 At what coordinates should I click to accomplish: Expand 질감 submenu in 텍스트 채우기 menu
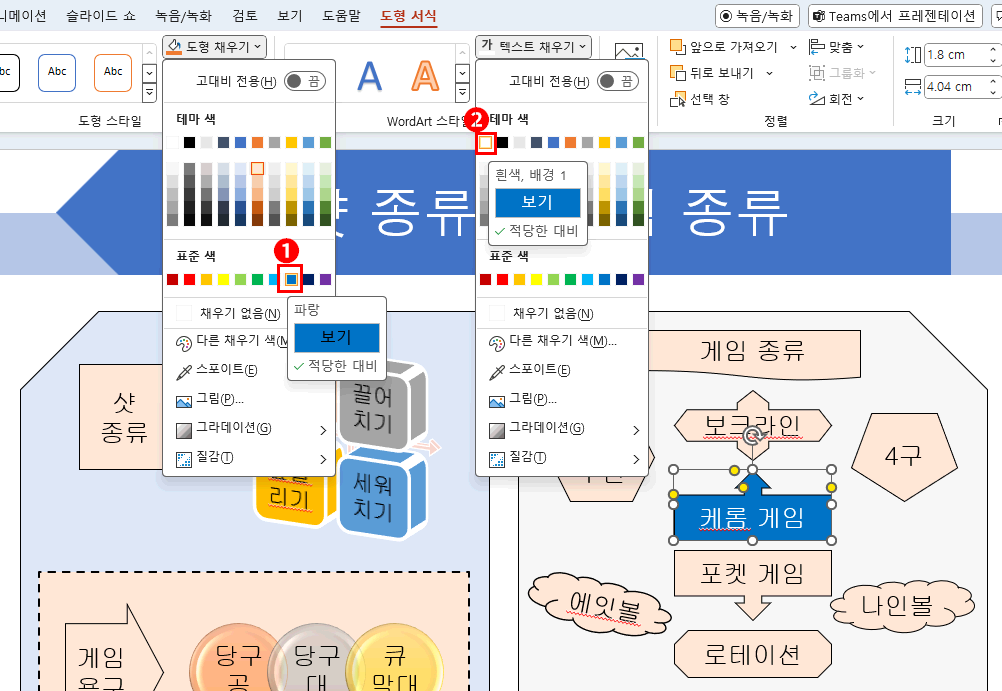coord(562,458)
